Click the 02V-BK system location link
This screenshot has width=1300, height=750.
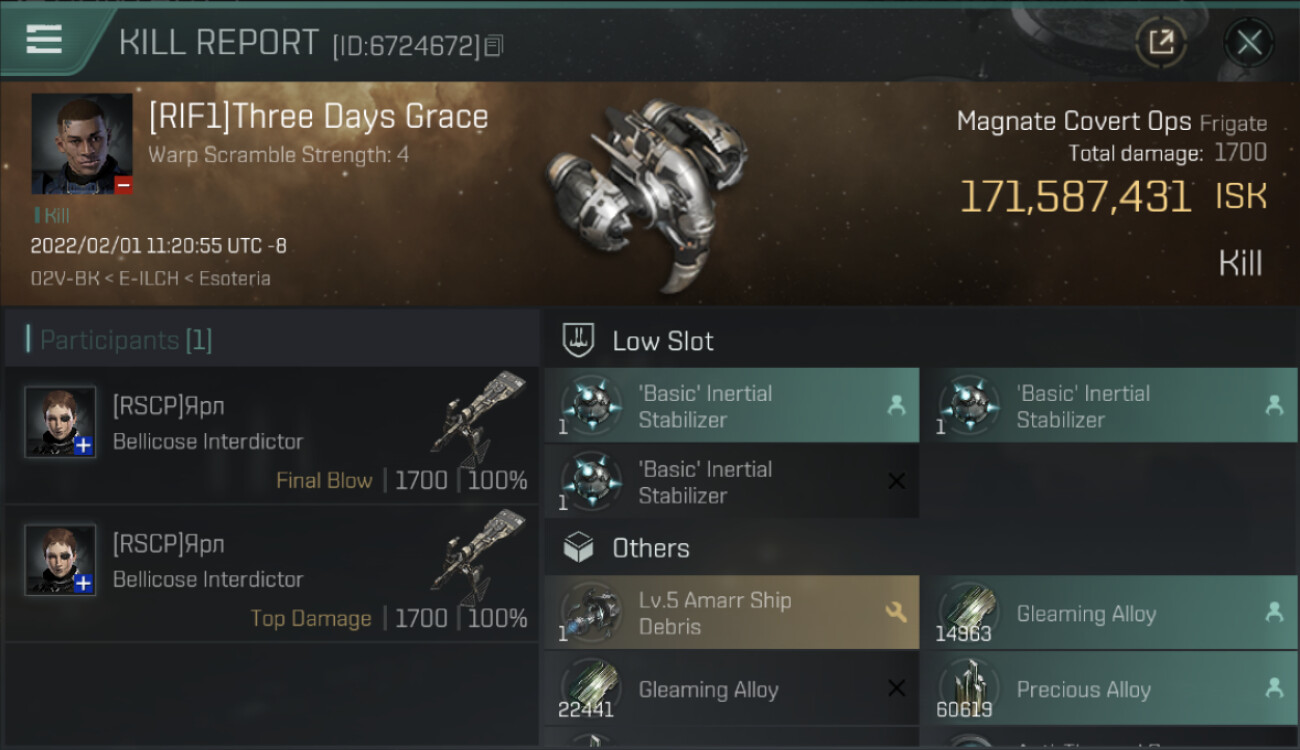point(65,278)
